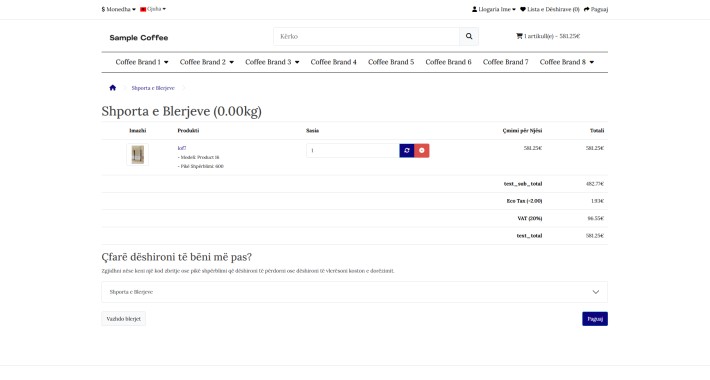Open the shopping cart summary in the header
The image size is (710, 380).
[x=548, y=36]
